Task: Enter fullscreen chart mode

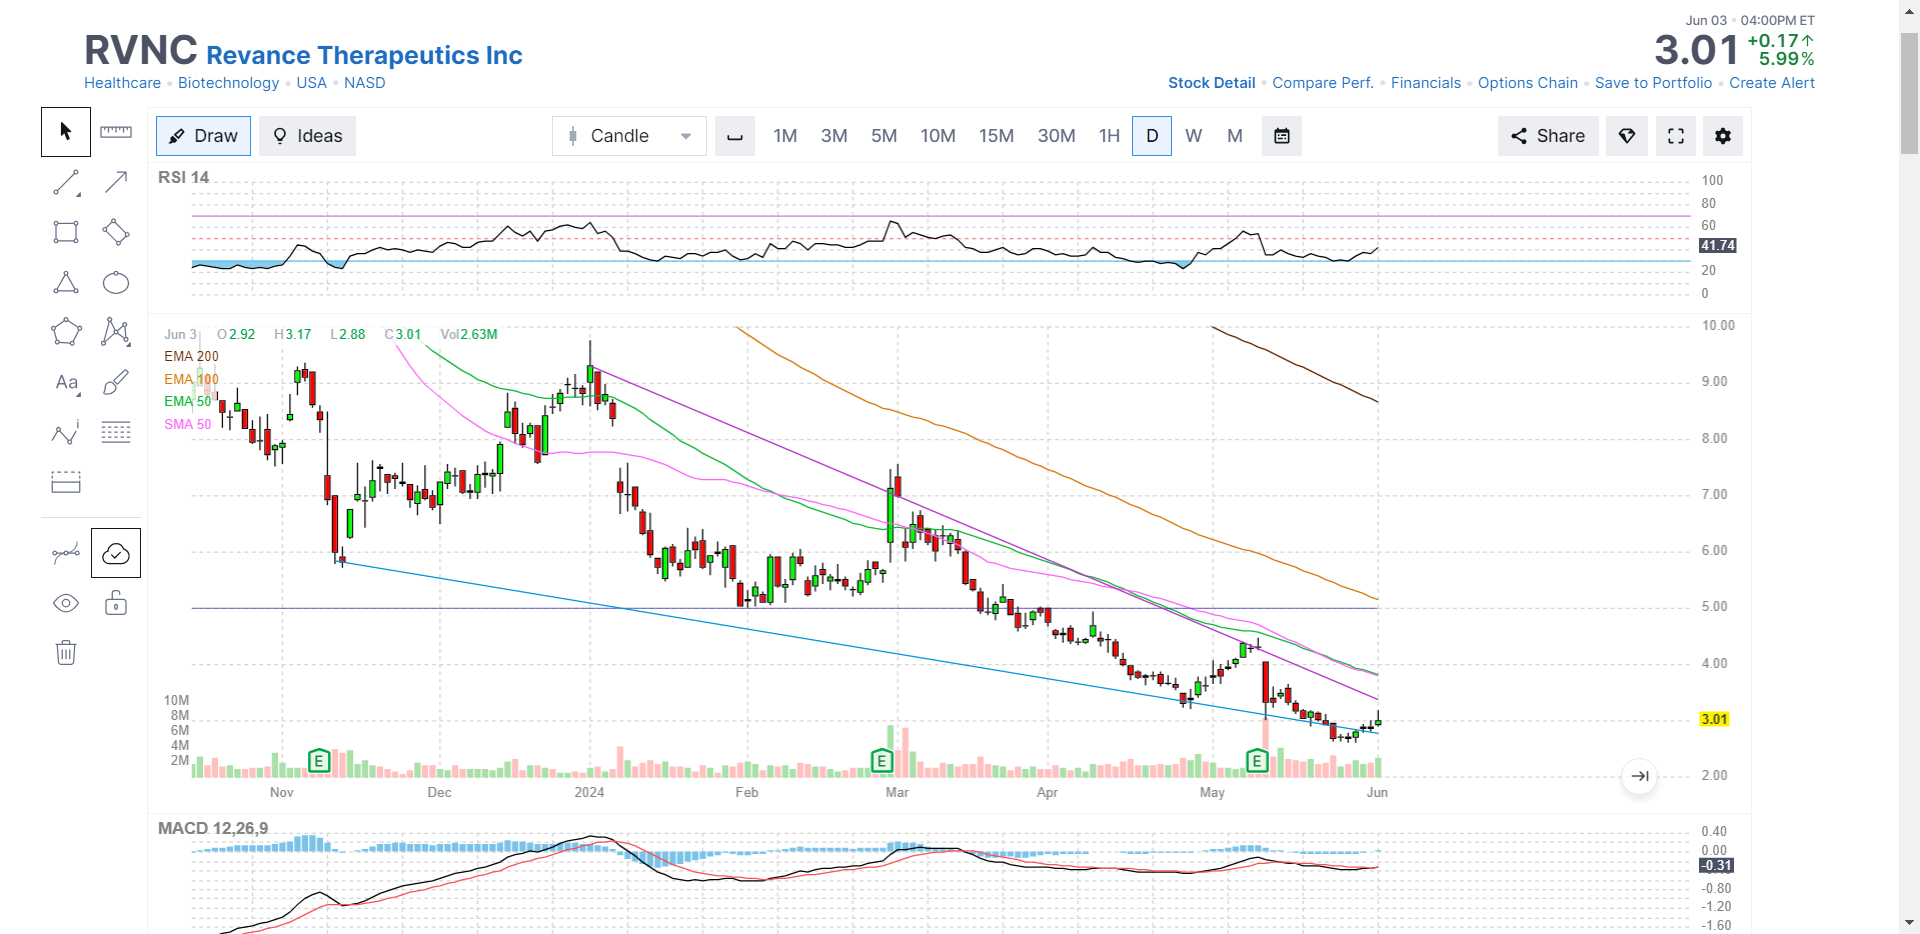Action: click(x=1675, y=136)
